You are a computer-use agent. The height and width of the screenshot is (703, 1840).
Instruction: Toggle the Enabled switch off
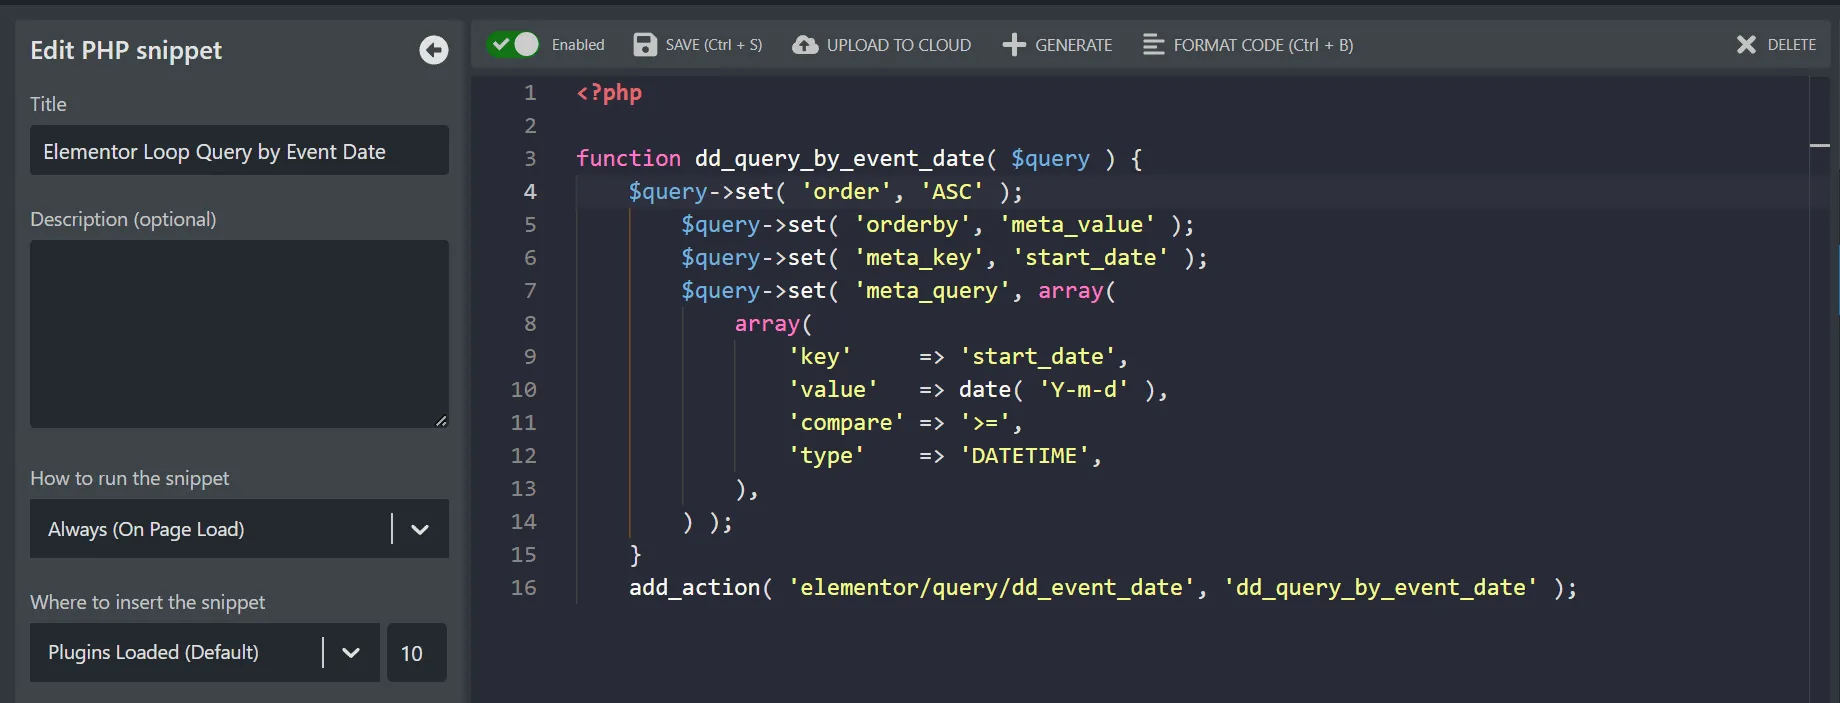click(513, 44)
